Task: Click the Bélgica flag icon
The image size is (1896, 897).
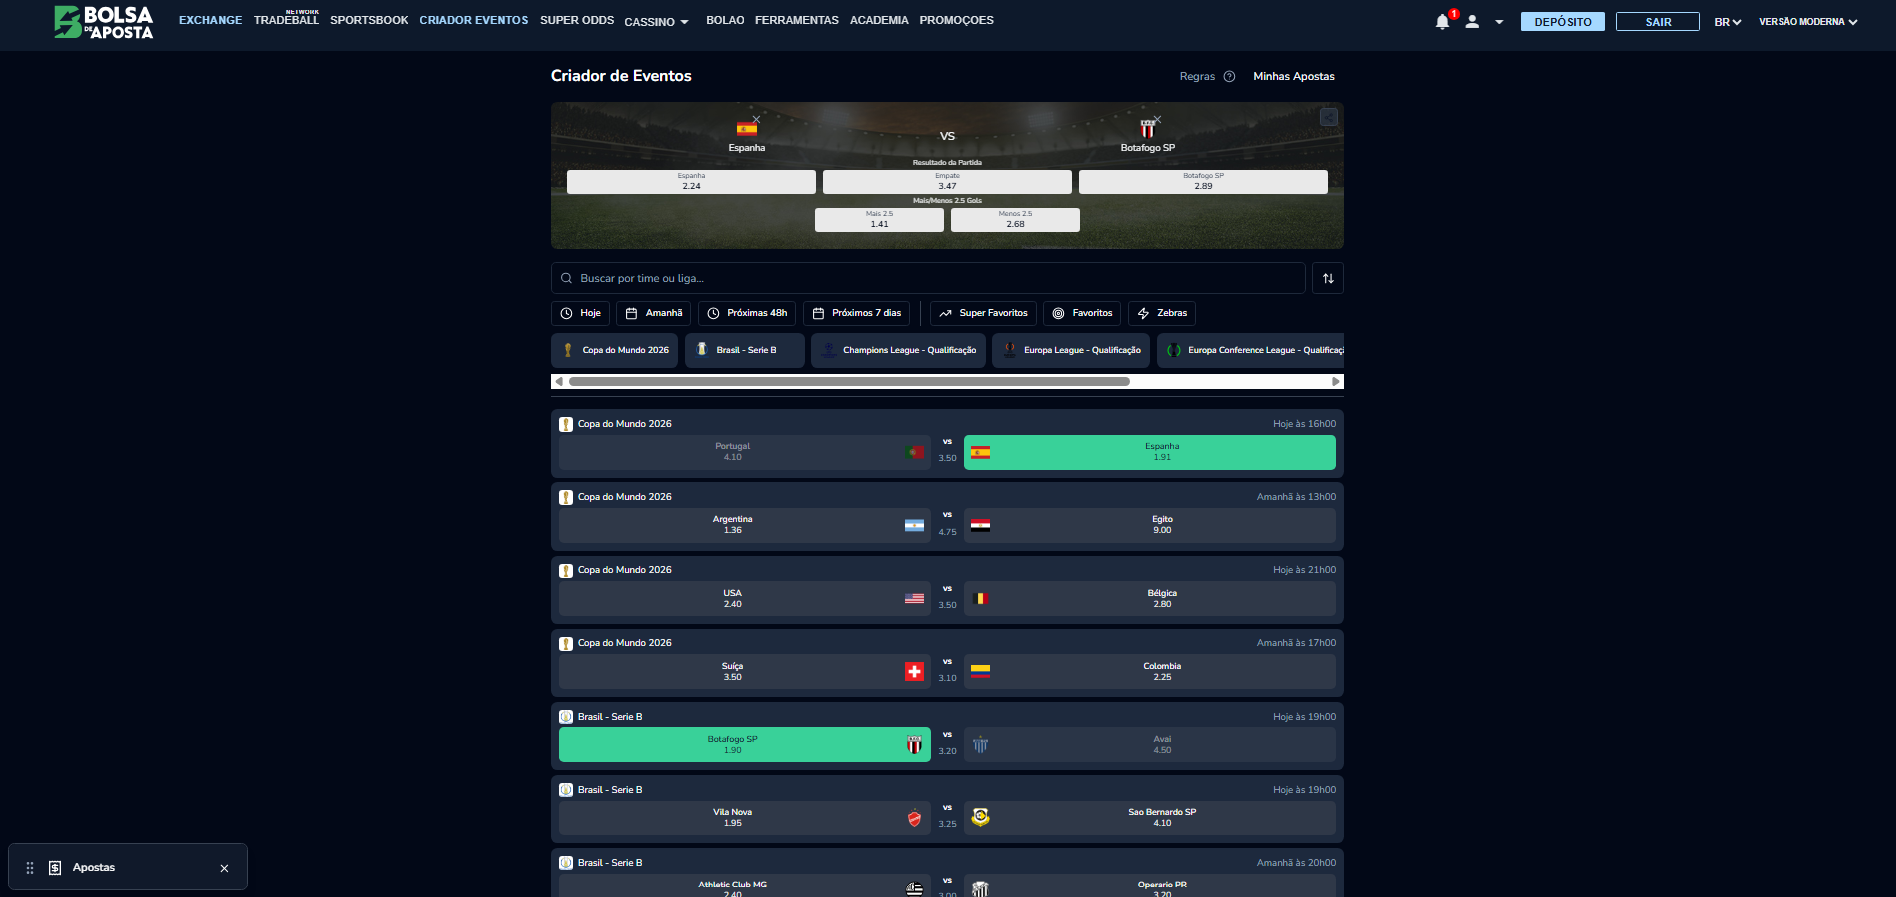Action: [x=980, y=598]
